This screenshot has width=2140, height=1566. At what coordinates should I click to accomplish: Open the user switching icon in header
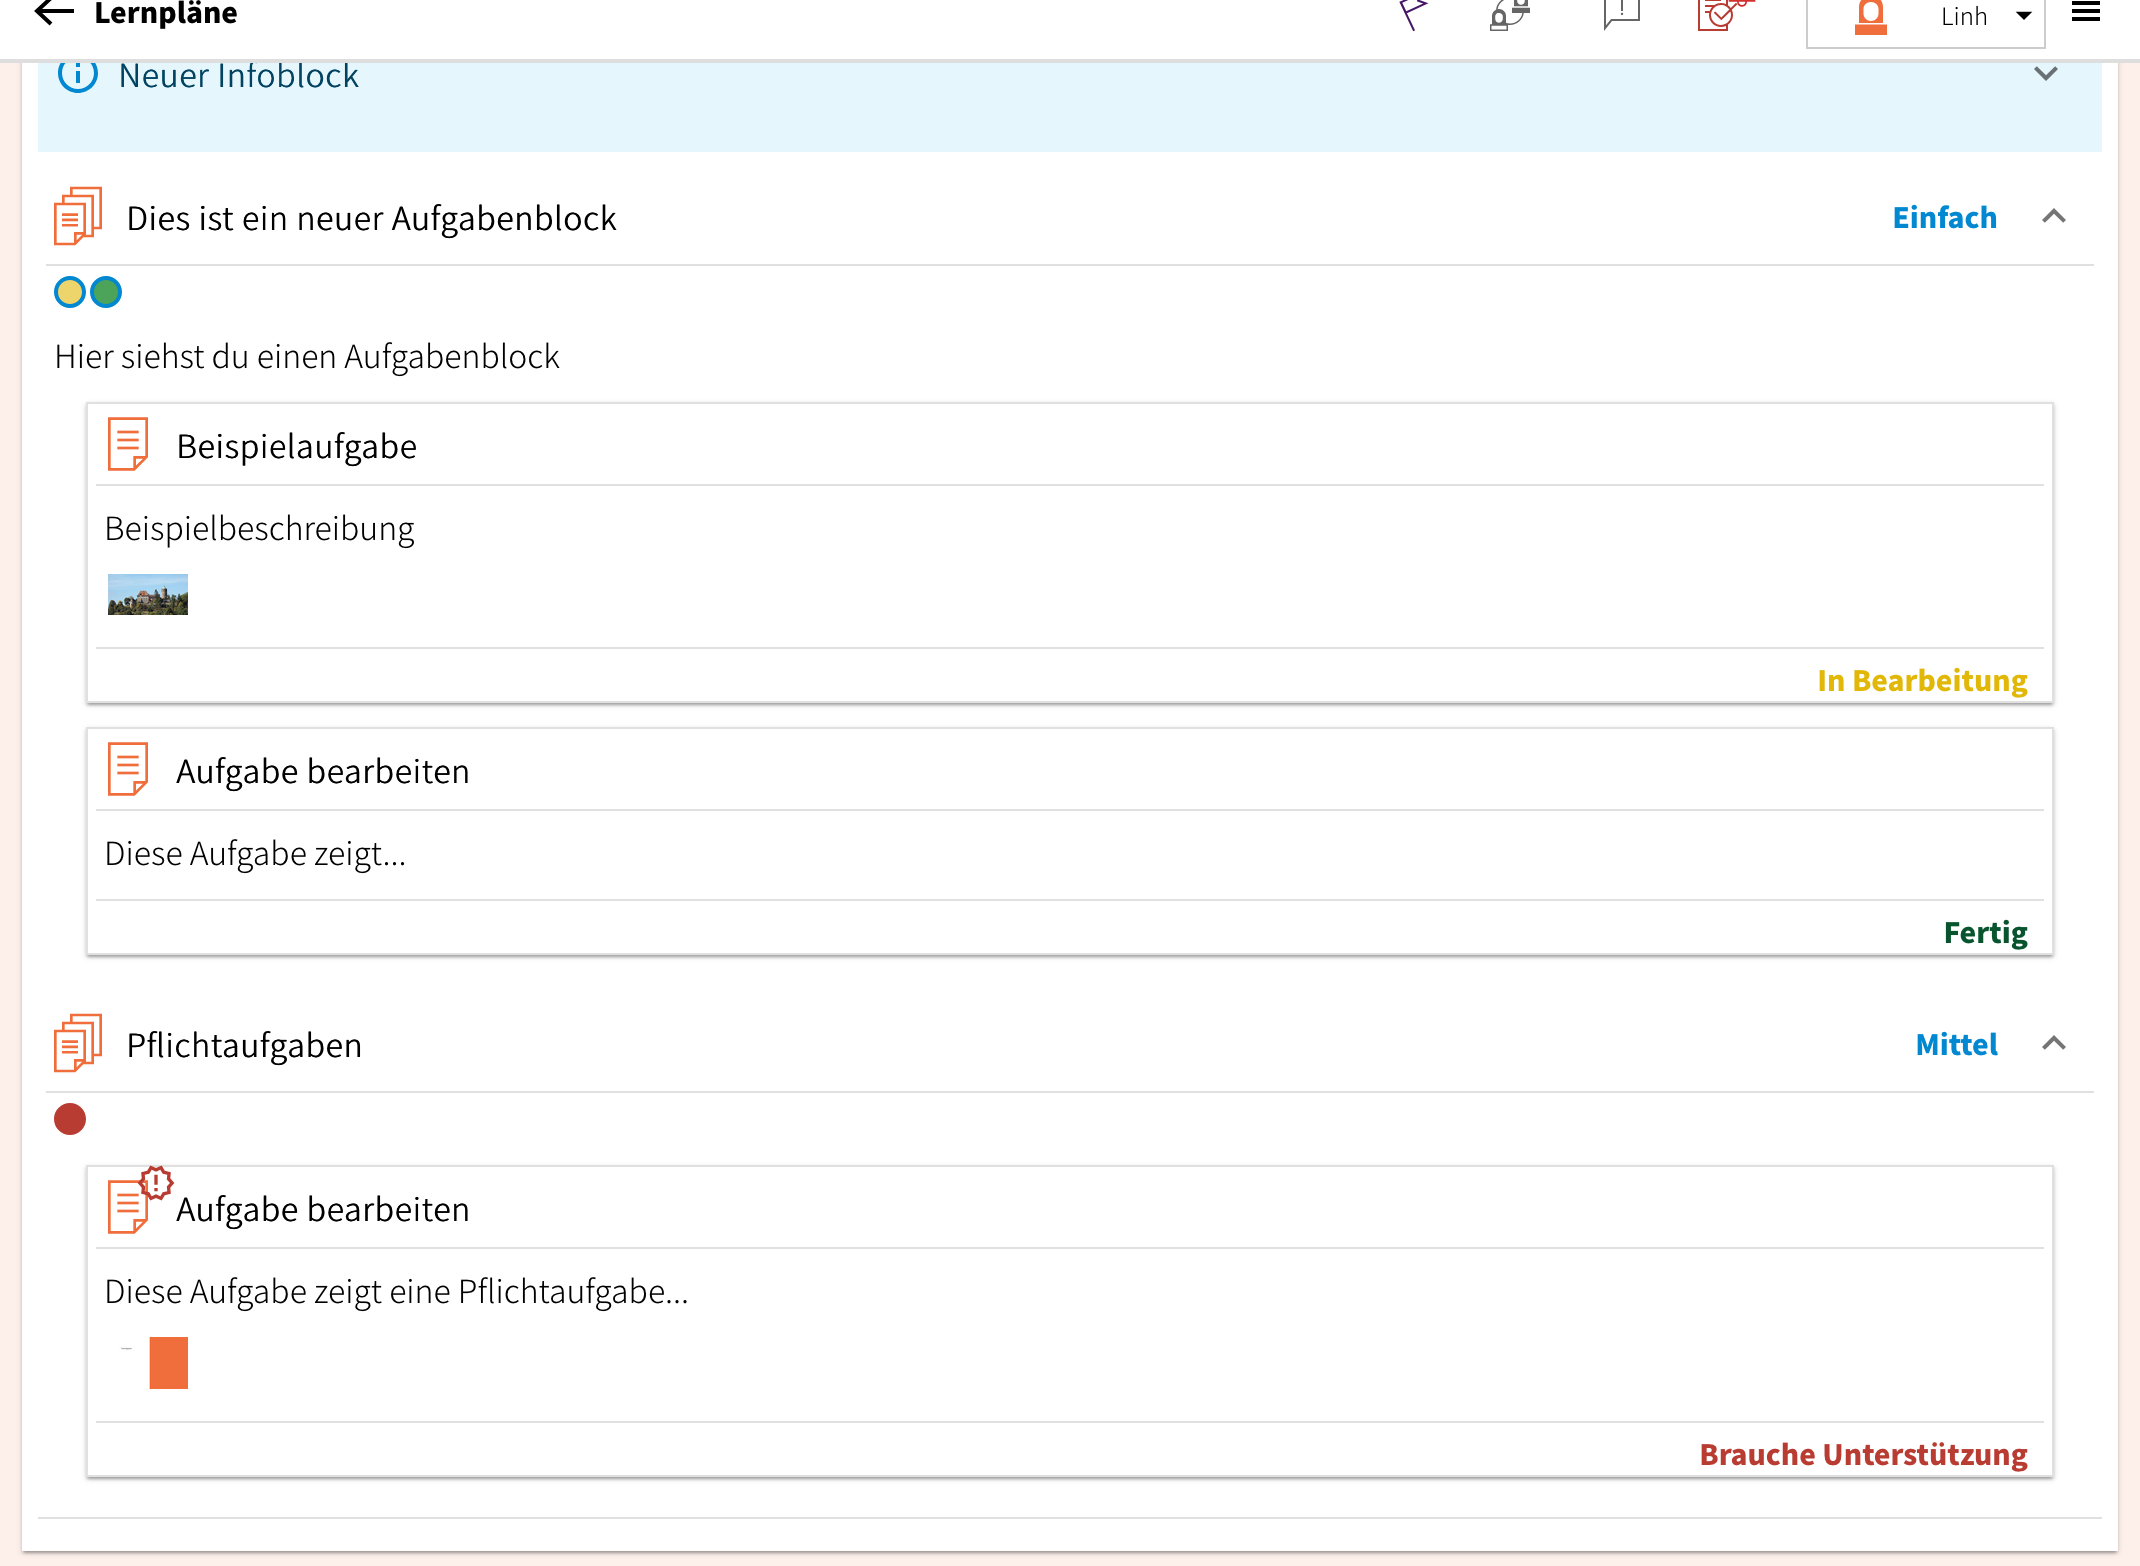1510,14
